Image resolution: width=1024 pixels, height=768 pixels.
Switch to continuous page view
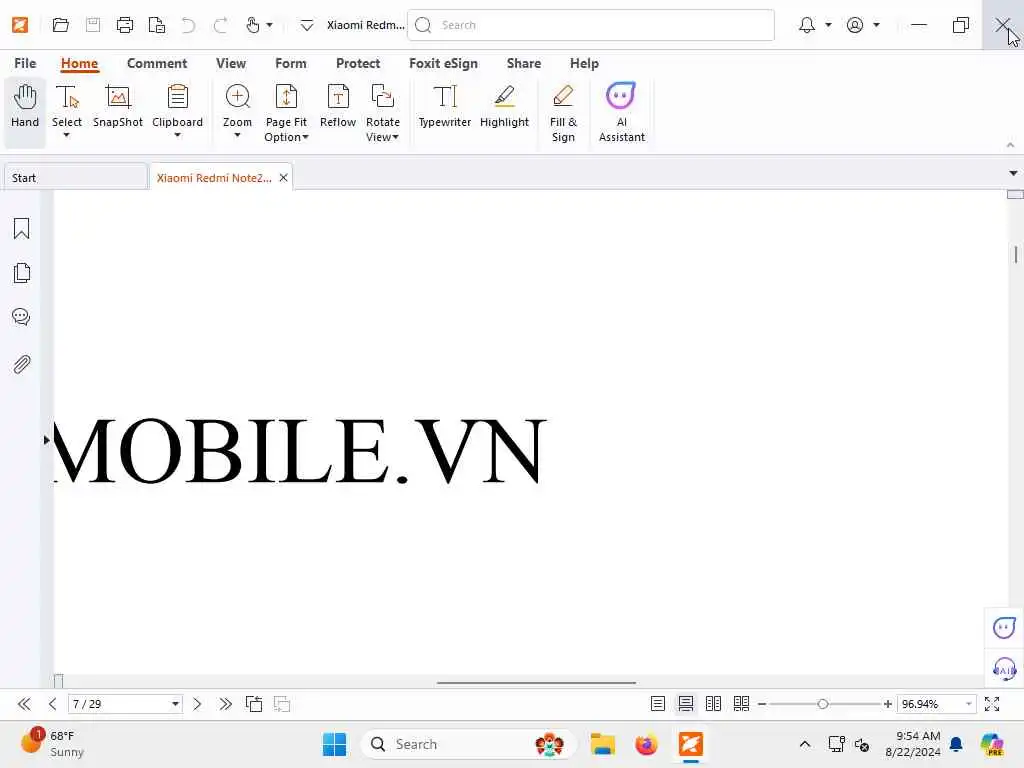686,704
